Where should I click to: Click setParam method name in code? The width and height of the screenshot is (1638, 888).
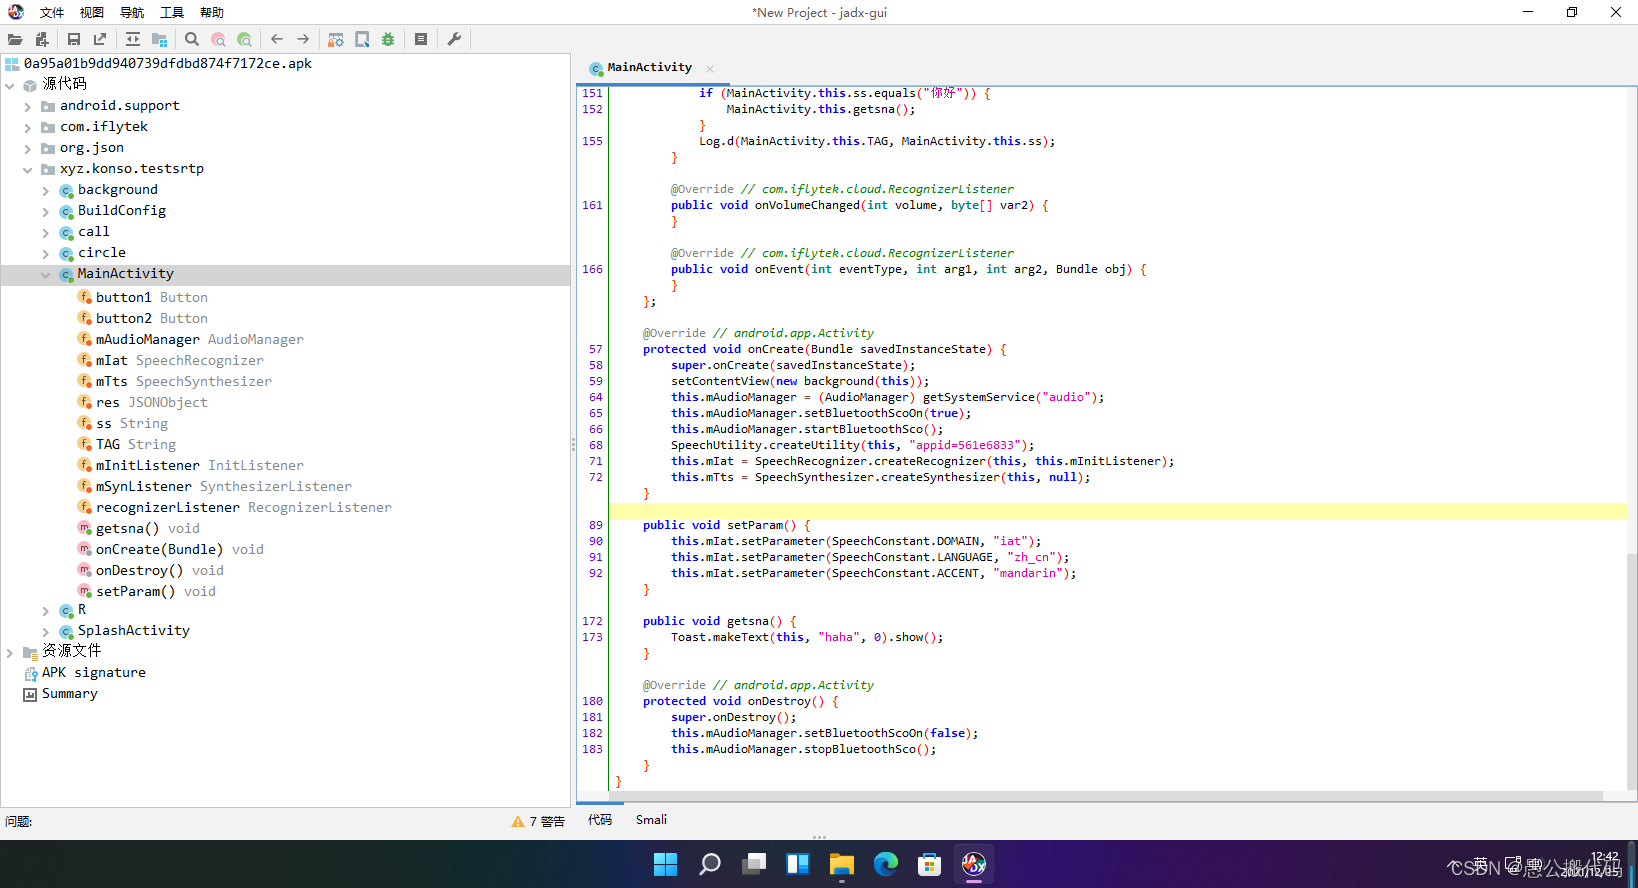755,525
